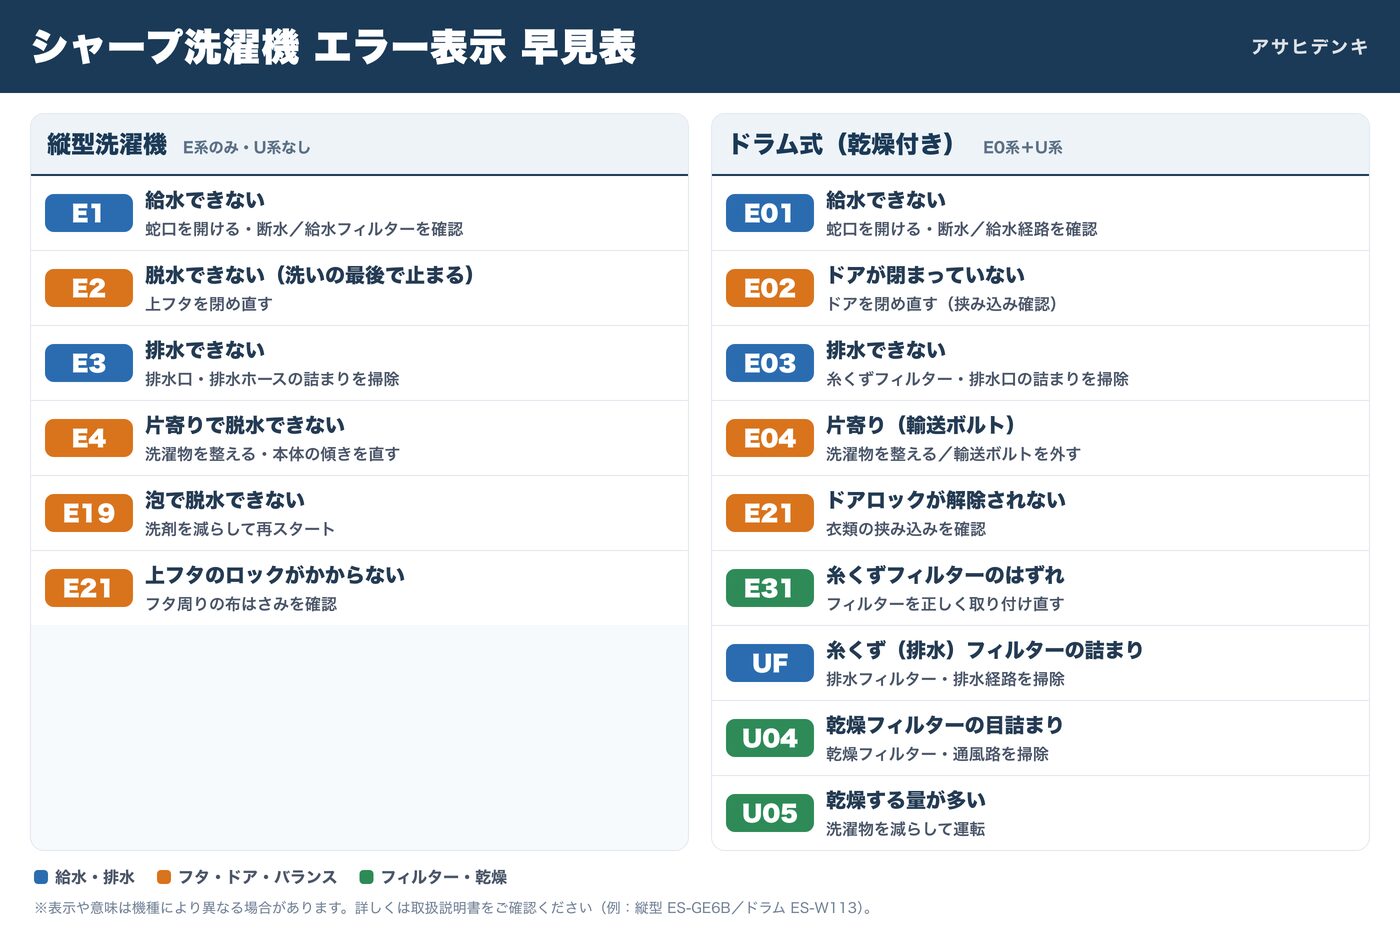This screenshot has width=1400, height=952.
Task: Click the blue UF code badge
Action: pyautogui.click(x=770, y=663)
